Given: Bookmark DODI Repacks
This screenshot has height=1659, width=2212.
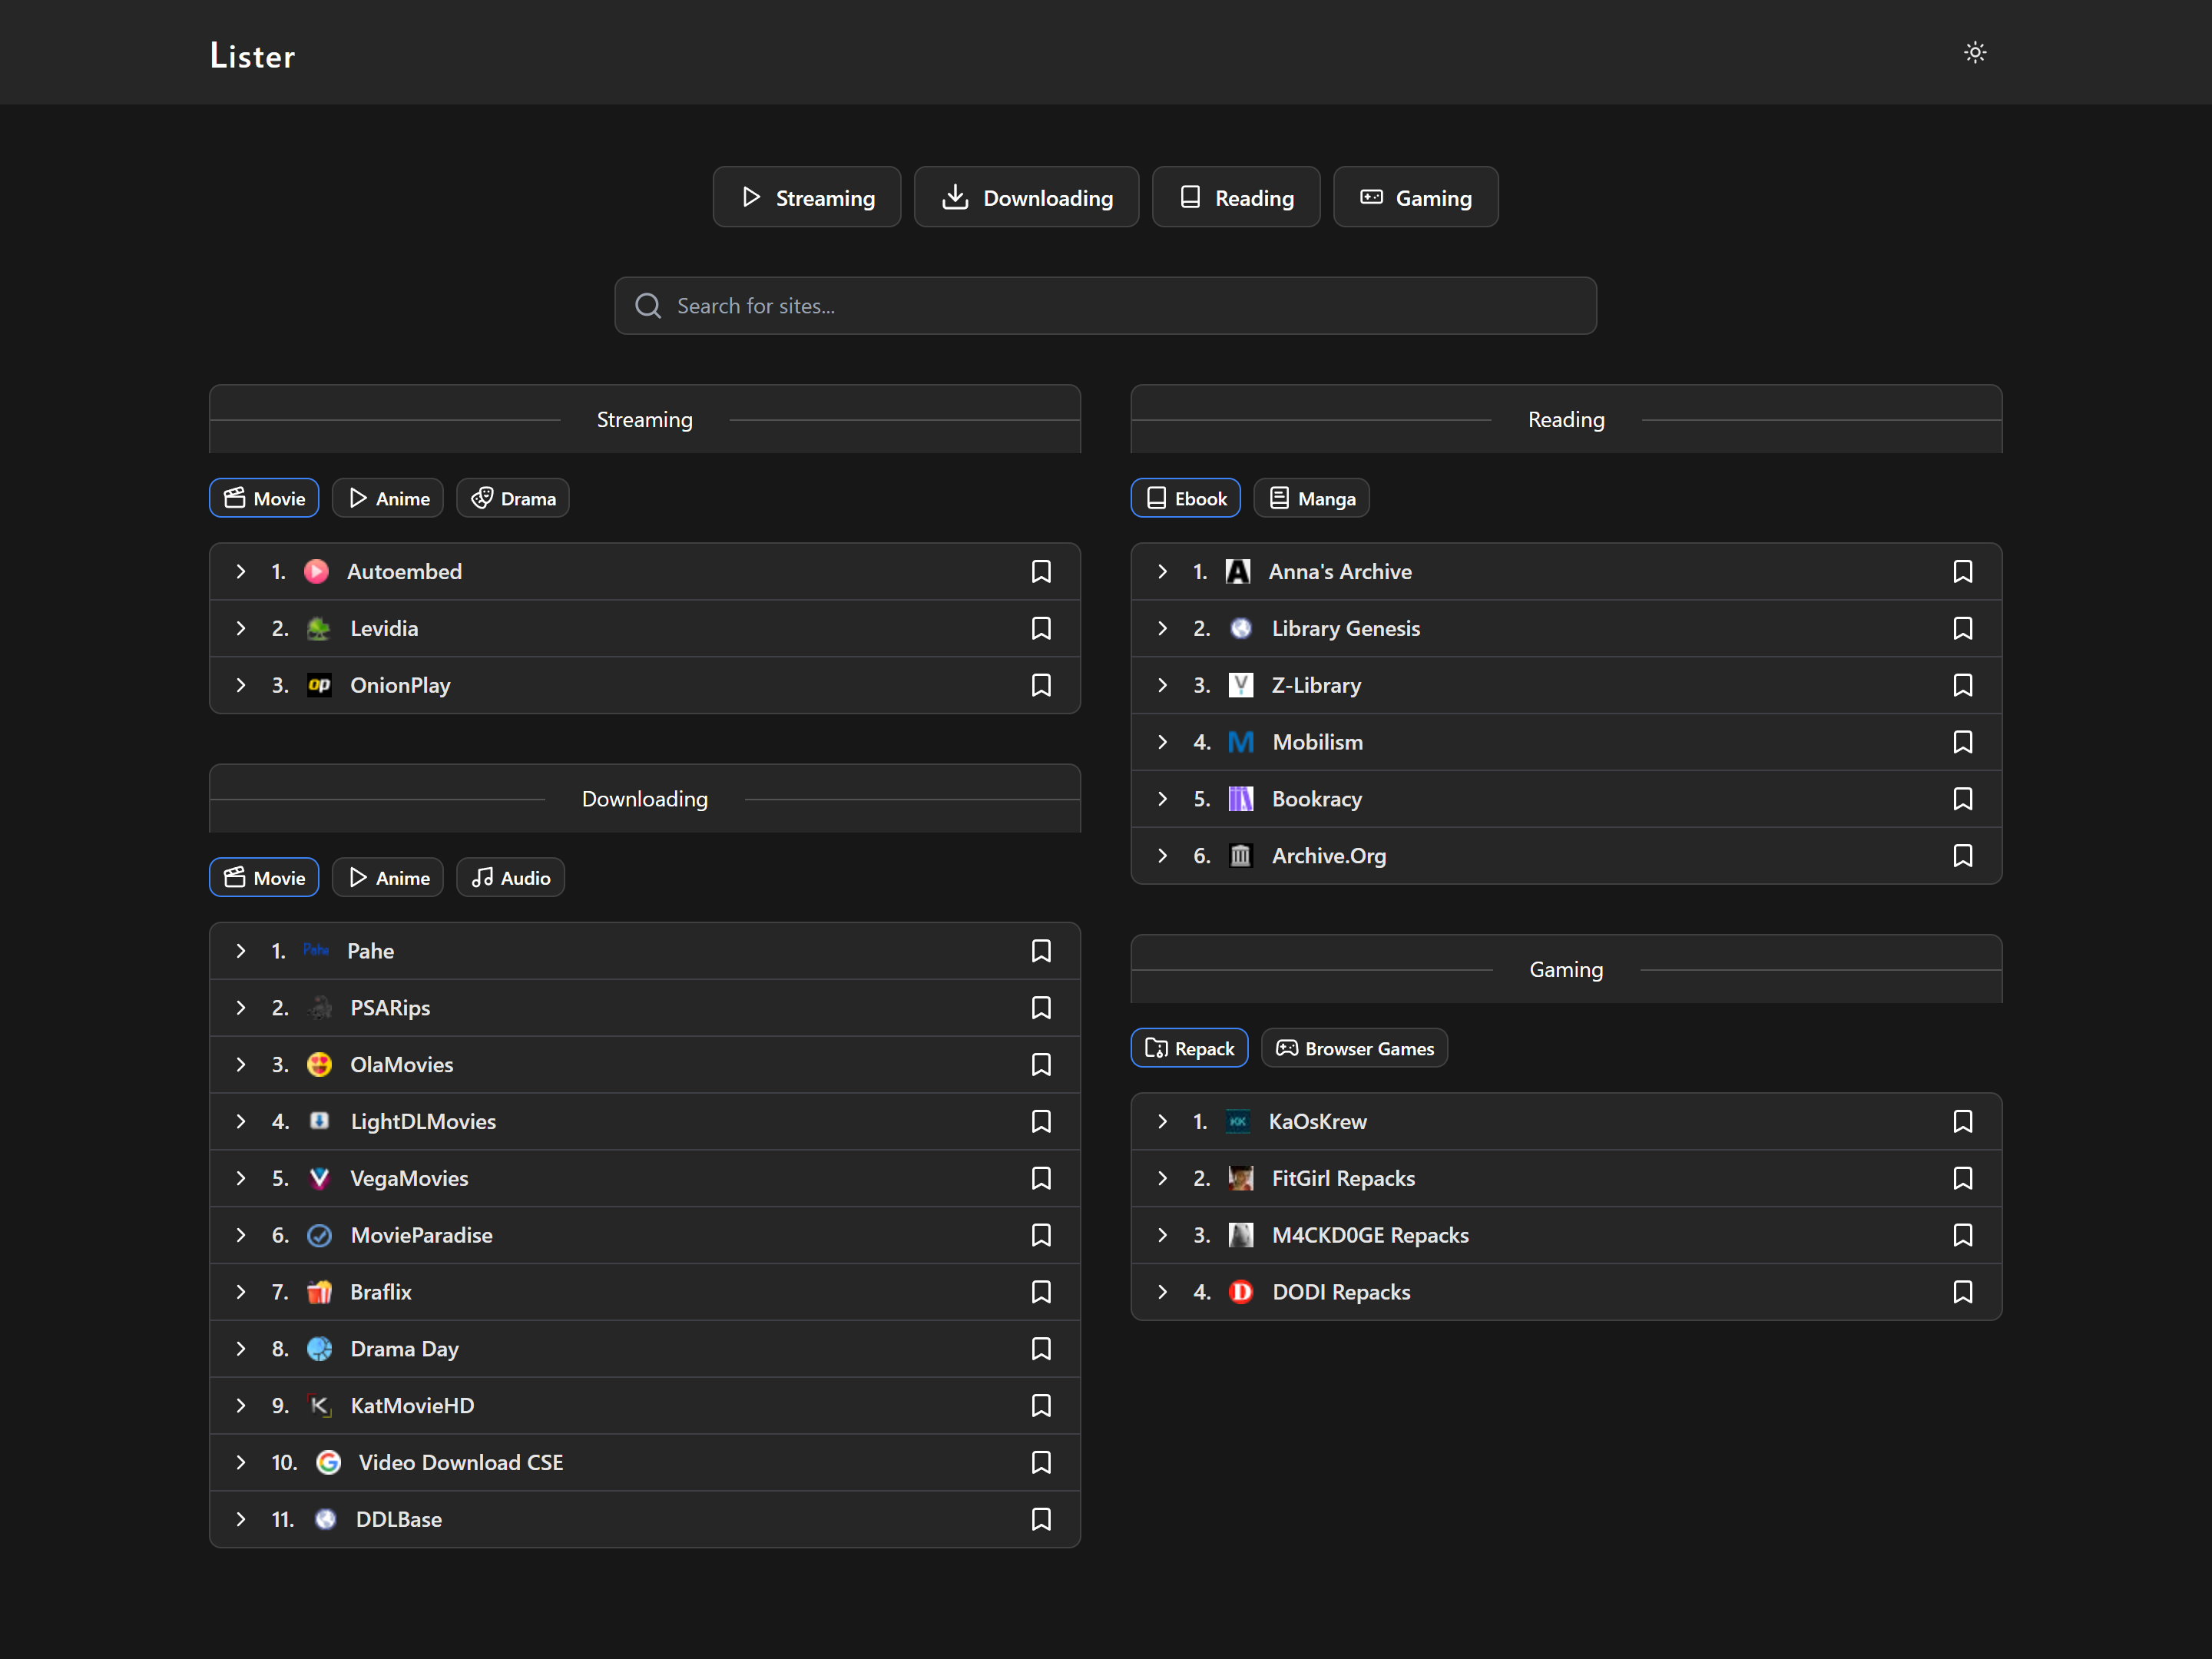Looking at the screenshot, I should pyautogui.click(x=1963, y=1292).
